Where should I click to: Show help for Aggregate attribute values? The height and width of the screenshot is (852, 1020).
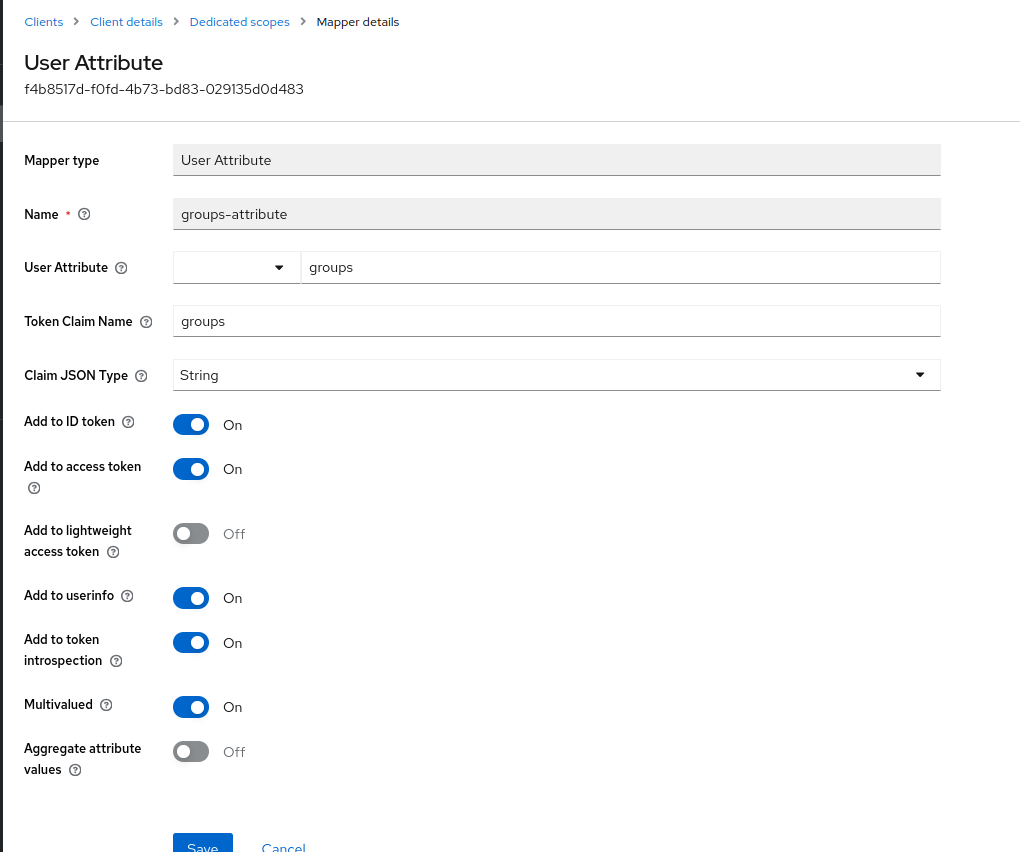73,769
